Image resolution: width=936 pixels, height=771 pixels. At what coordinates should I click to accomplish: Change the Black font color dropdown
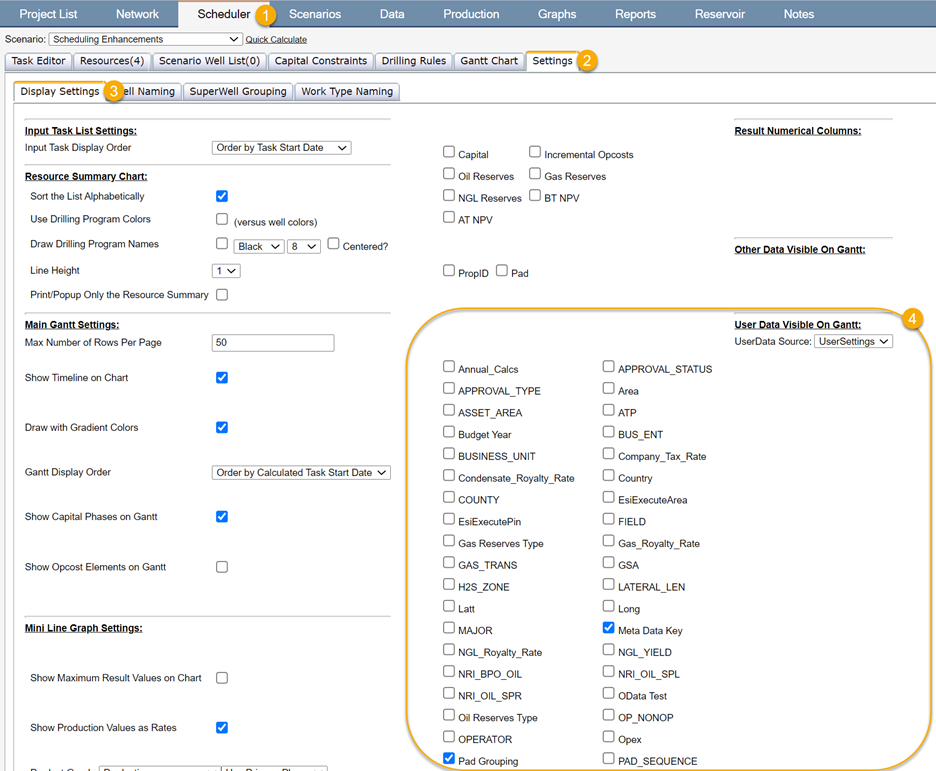pyautogui.click(x=258, y=246)
